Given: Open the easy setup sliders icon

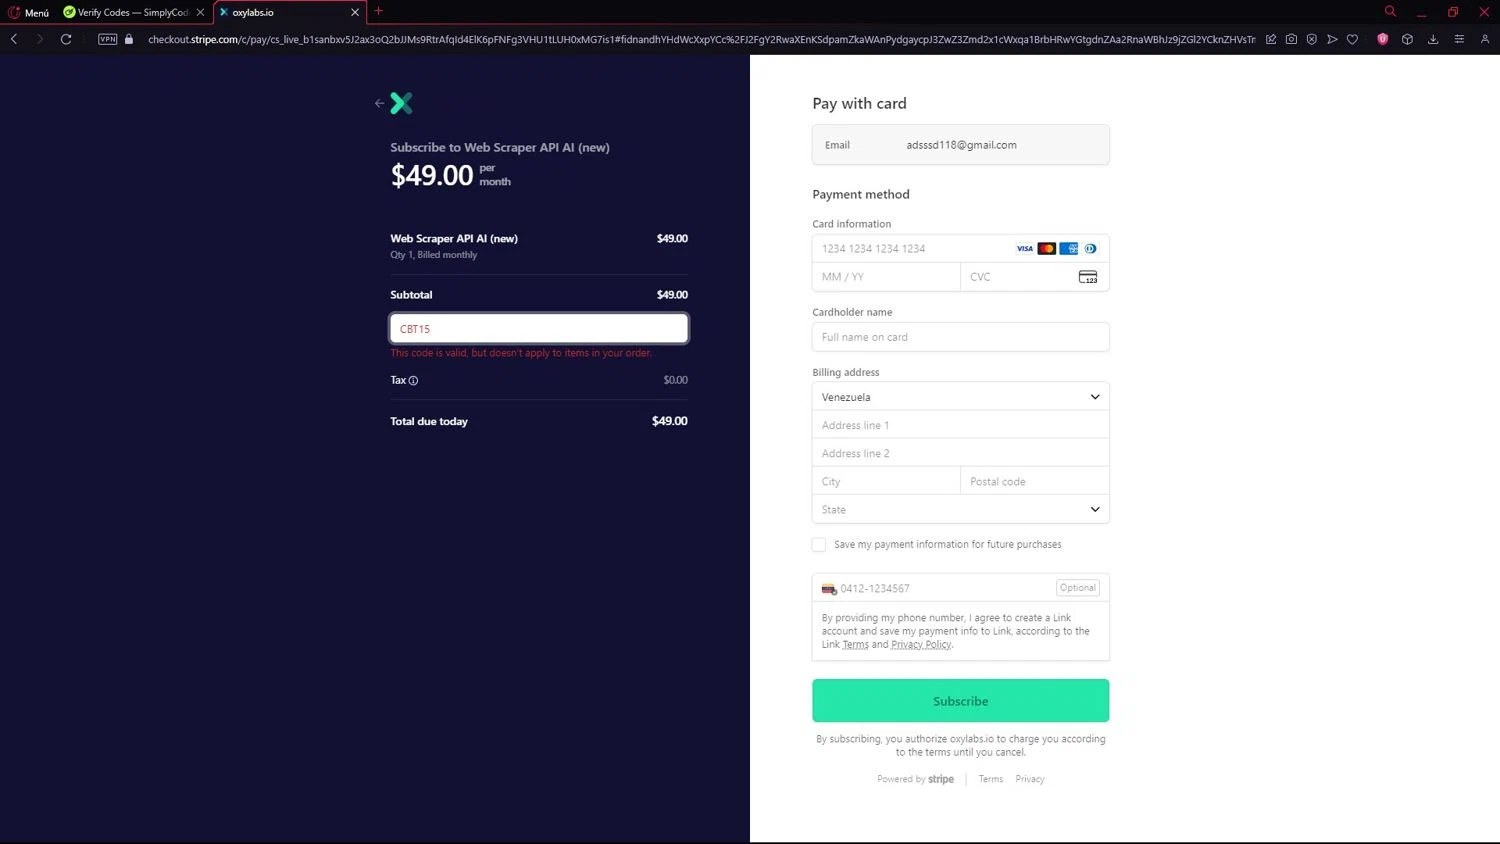Looking at the screenshot, I should tap(1459, 39).
